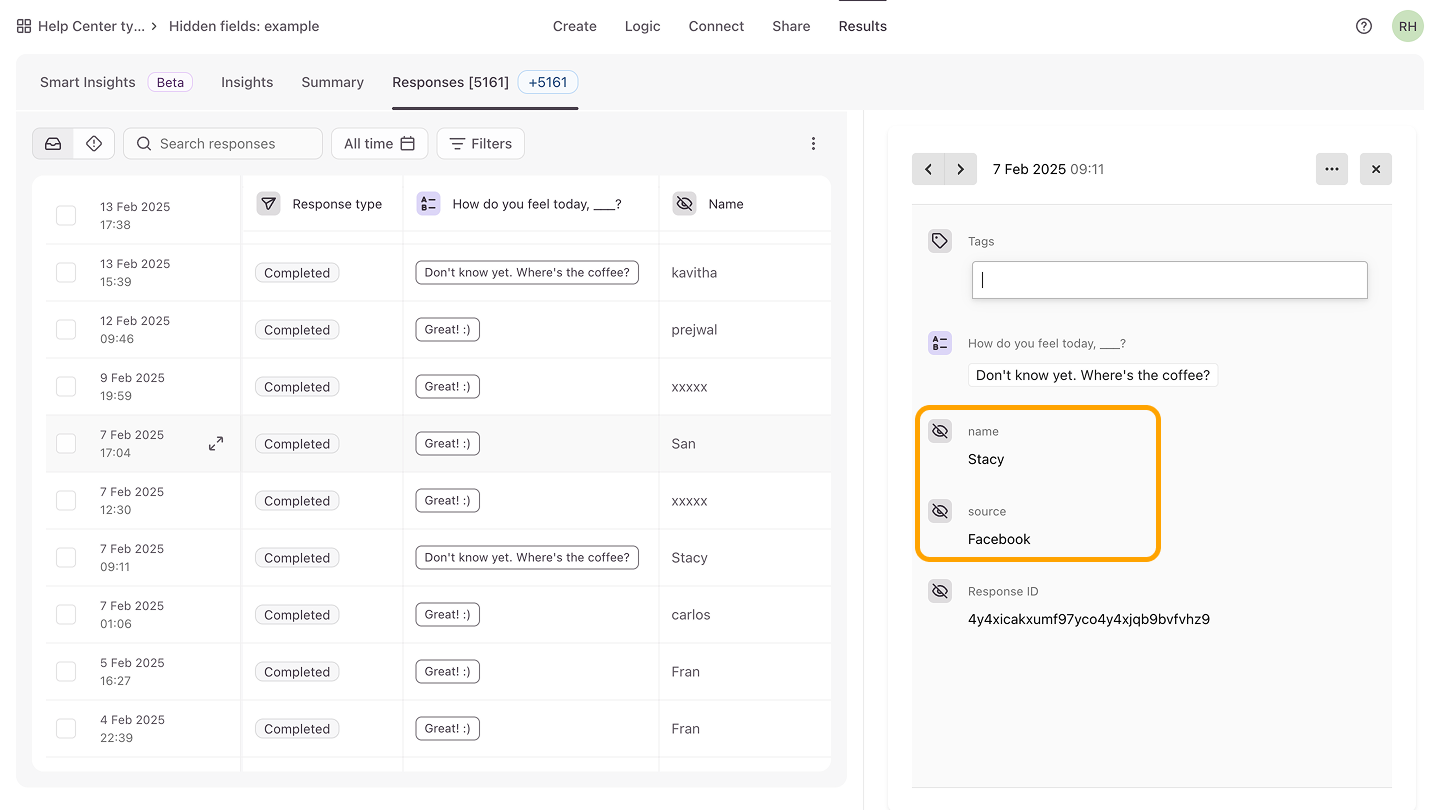Open the All time date range picker
This screenshot has width=1440, height=810.
coord(380,144)
